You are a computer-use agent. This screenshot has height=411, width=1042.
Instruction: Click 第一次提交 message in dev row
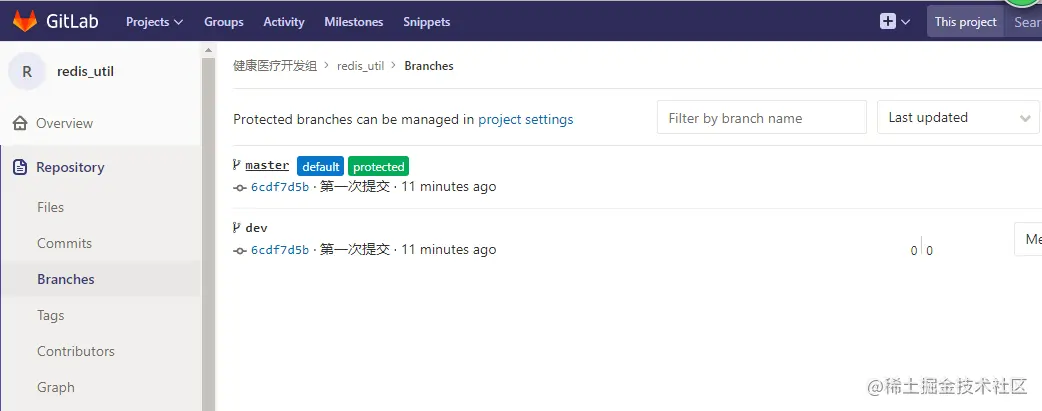(x=355, y=249)
